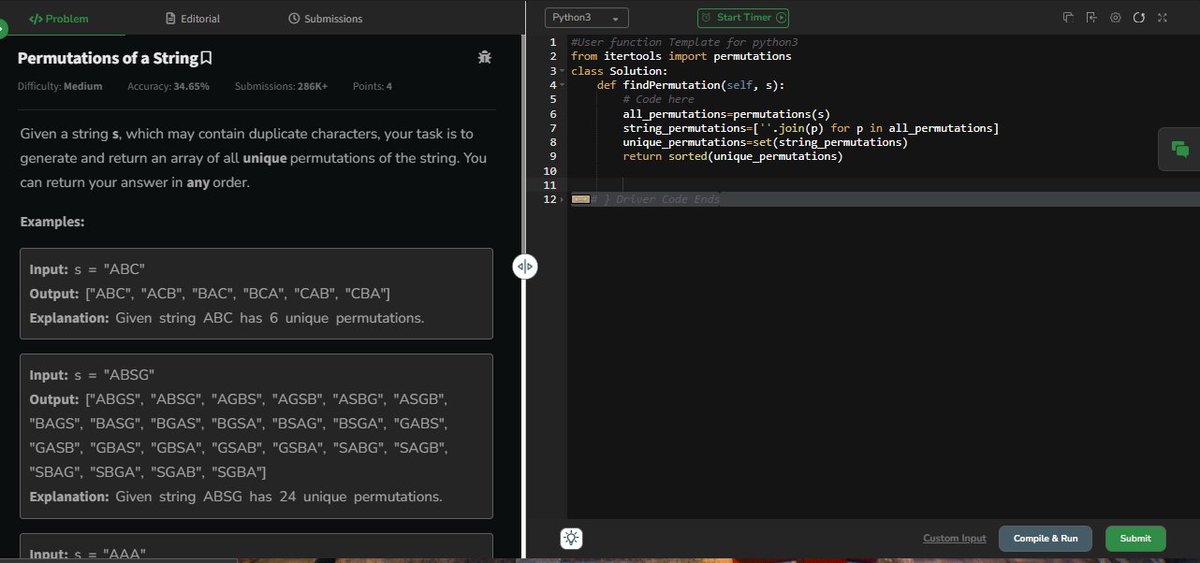Viewport: 1200px width, 563px height.
Task: Click the clock icon on Submissions tab
Action: point(294,18)
